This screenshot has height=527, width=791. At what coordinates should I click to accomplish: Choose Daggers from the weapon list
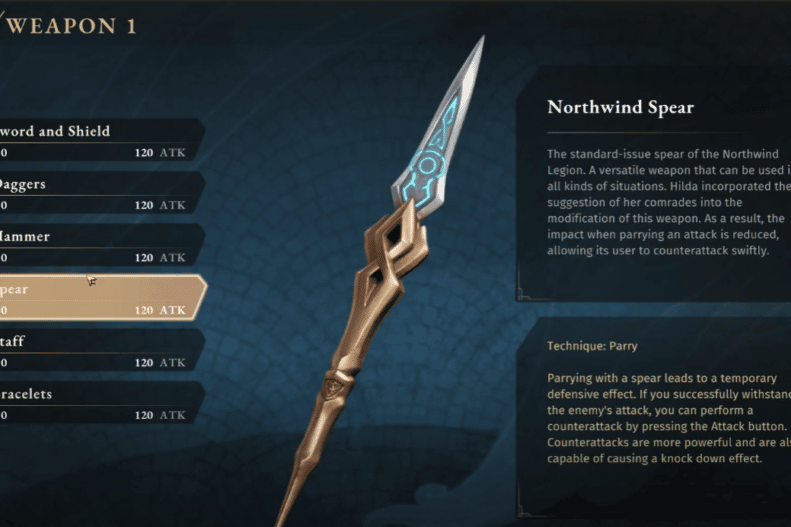tap(101, 193)
